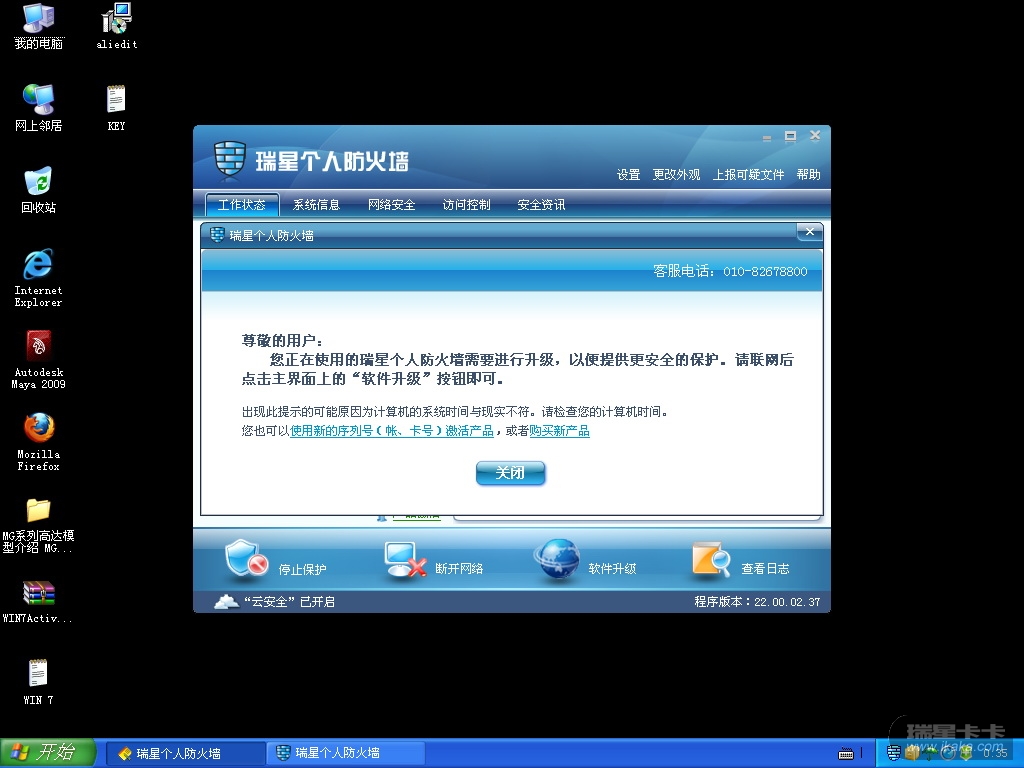Click the 程序版本: 22.00.02.37 text

[x=757, y=601]
